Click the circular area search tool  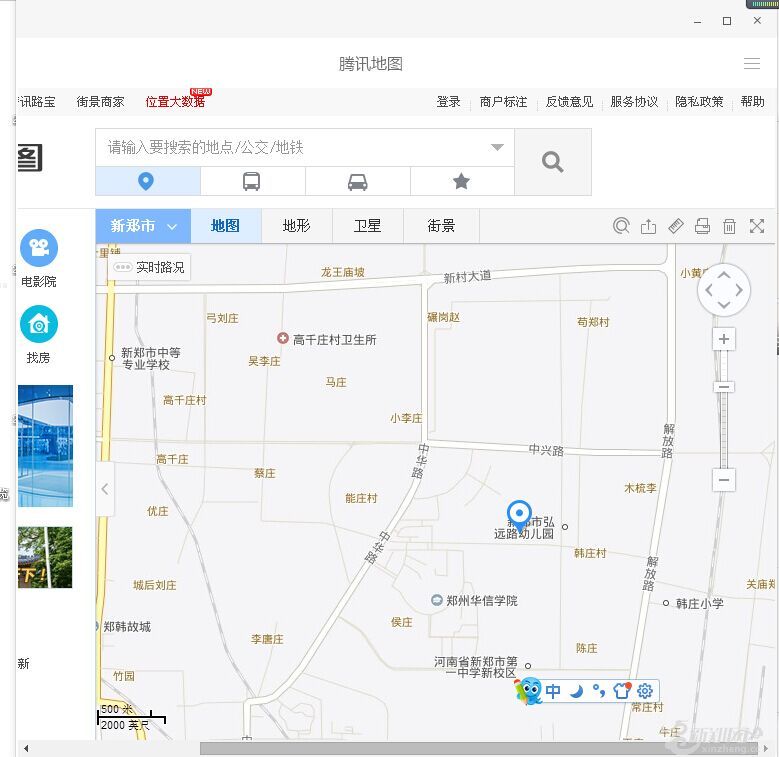(621, 226)
